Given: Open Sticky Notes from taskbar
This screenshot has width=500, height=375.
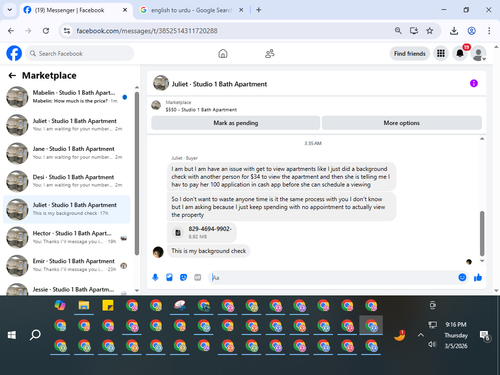Looking at the screenshot, I should pyautogui.click(x=108, y=305).
